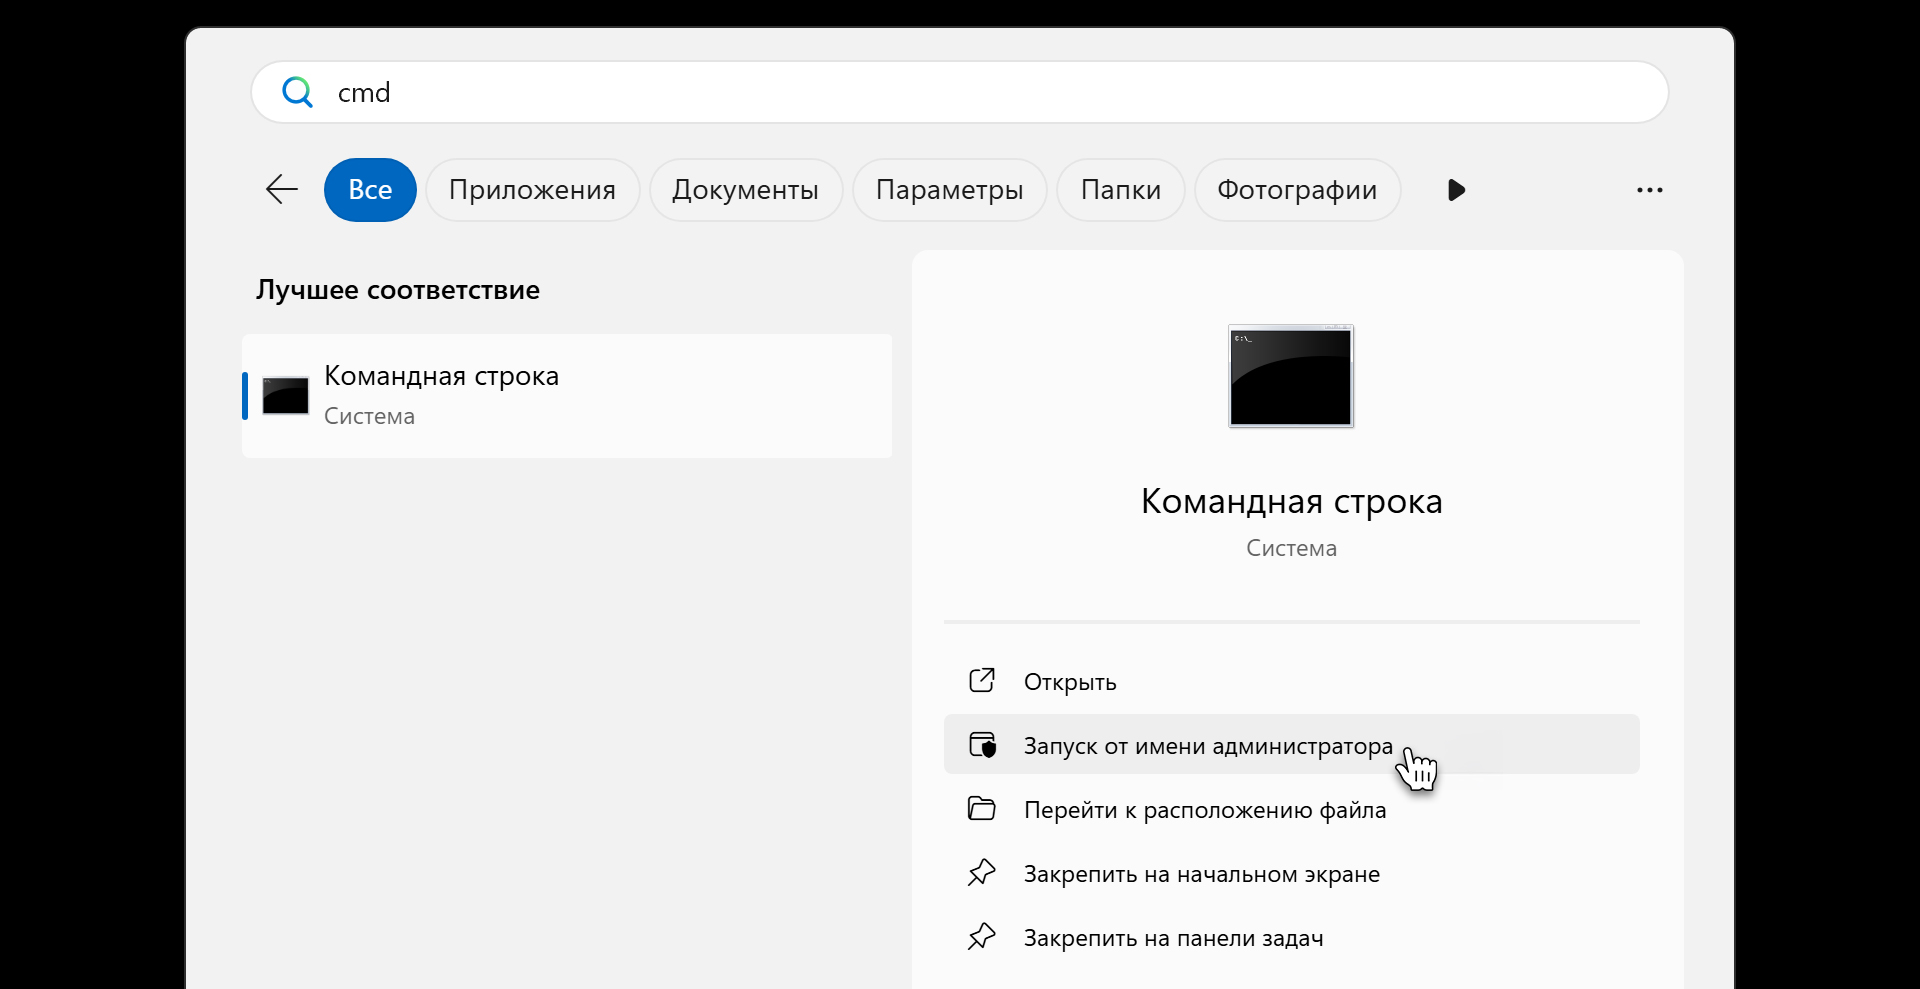Expand more filter categories with the arrow
Viewport: 1920px width, 989px height.
coord(1456,190)
